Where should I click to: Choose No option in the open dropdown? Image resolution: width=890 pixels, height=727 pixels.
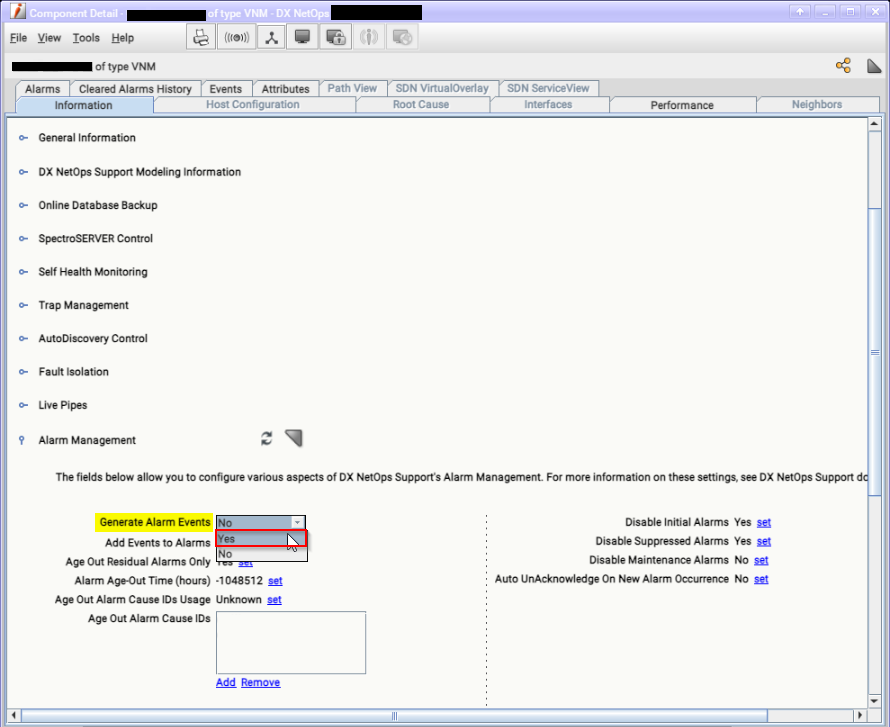pyautogui.click(x=260, y=554)
